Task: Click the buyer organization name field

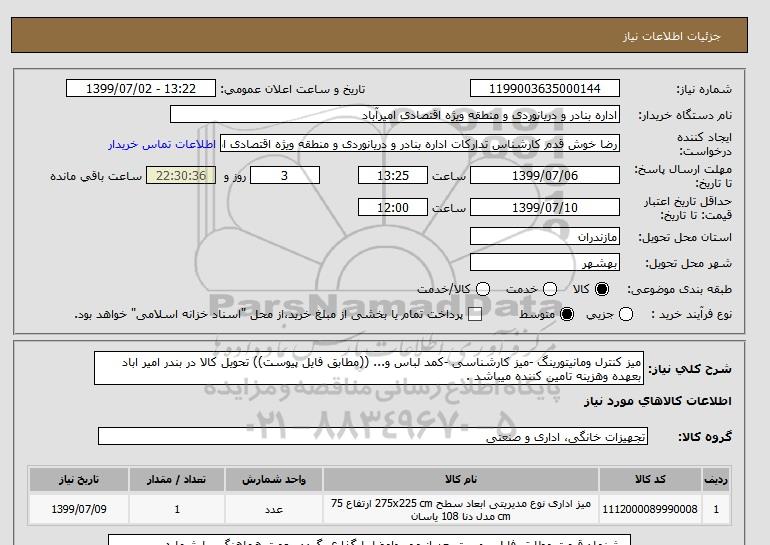Action: (395, 114)
